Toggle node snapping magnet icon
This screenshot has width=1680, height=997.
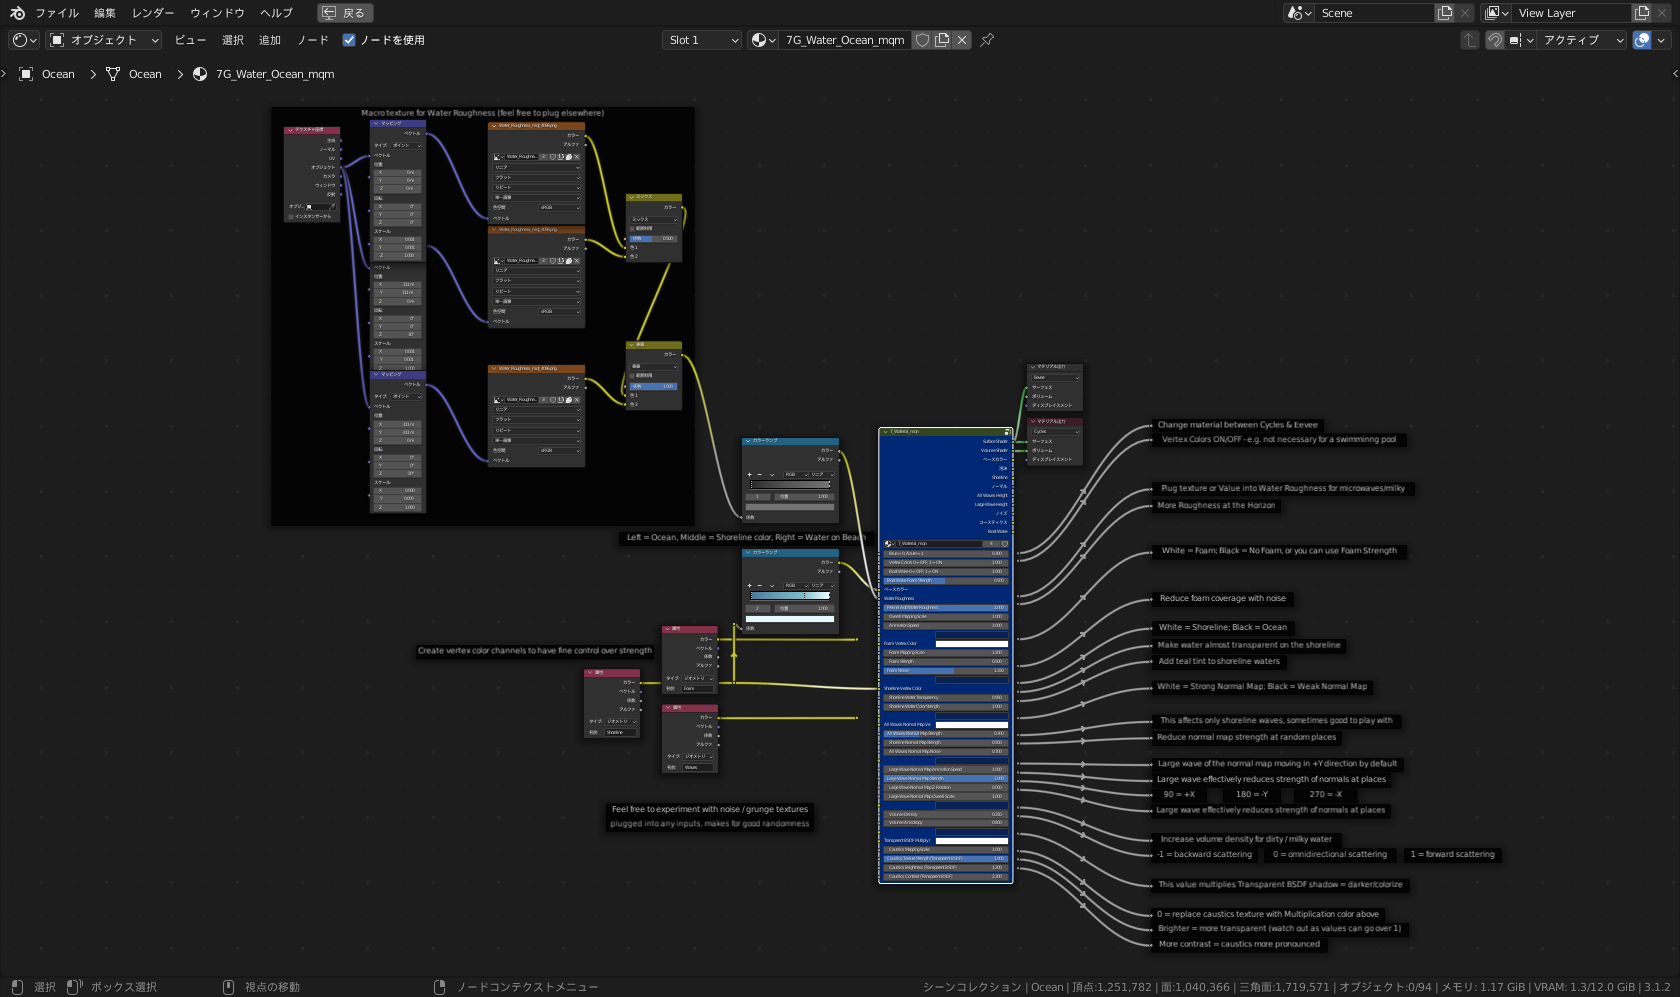[1494, 40]
